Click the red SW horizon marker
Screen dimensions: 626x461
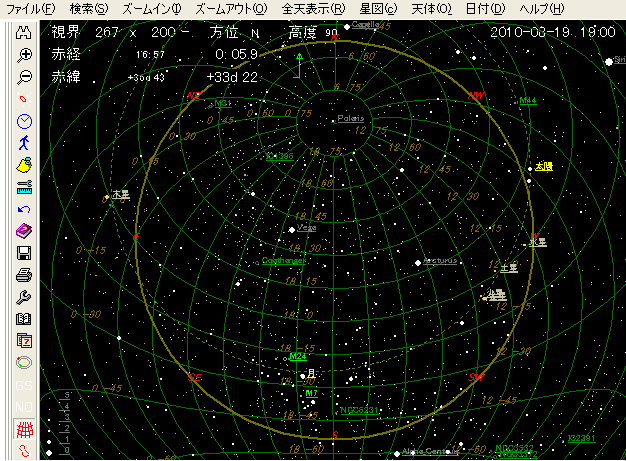pos(476,377)
